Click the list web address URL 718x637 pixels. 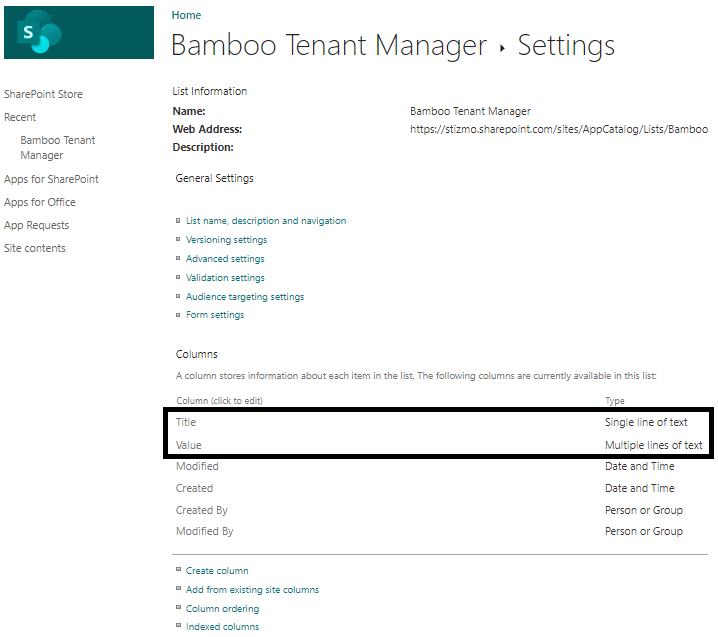coord(559,130)
